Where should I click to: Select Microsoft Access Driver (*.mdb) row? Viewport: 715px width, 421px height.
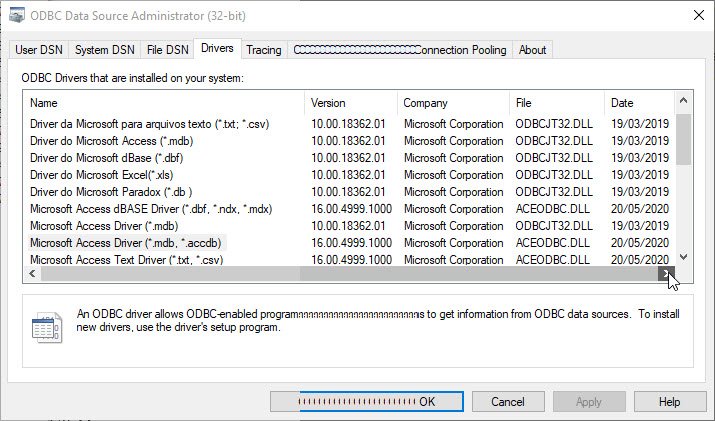349,226
